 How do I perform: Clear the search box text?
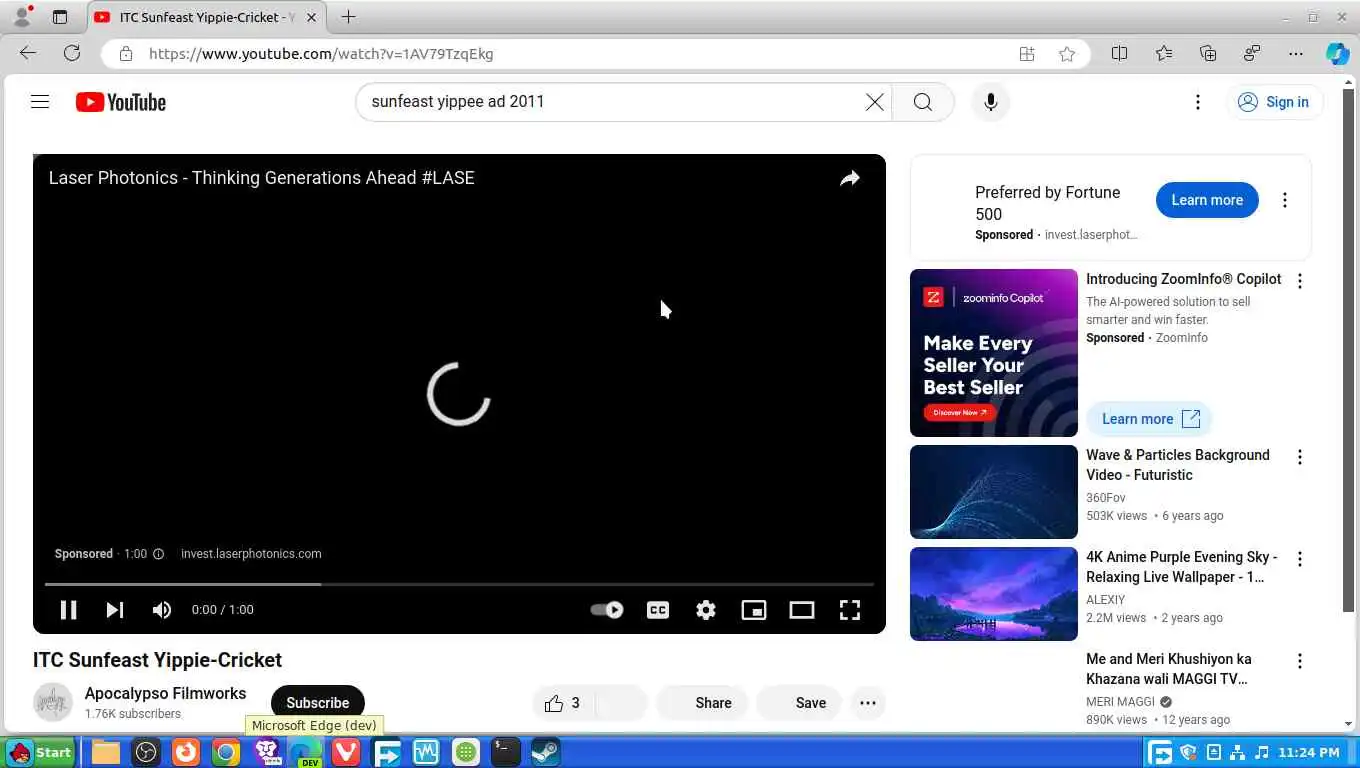coord(874,102)
